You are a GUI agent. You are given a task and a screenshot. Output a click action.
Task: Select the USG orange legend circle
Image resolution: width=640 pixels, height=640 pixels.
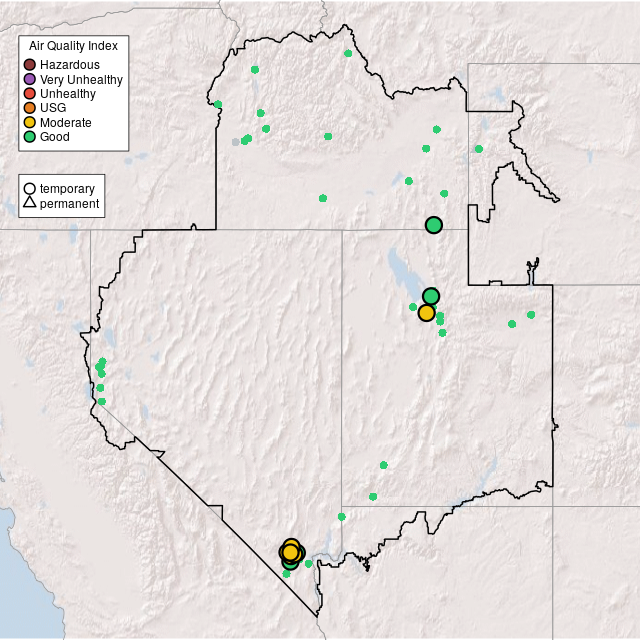[30, 108]
